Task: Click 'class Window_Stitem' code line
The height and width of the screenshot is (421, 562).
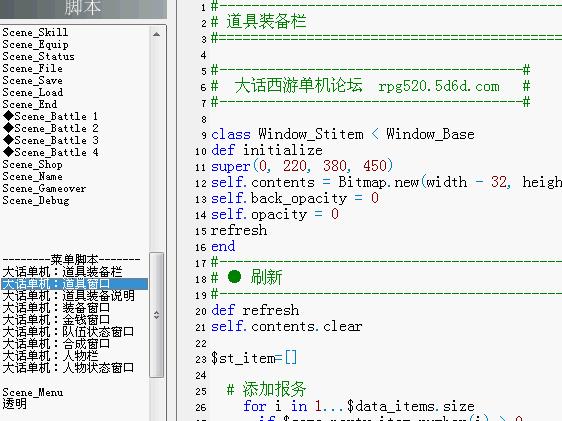Action: point(343,134)
